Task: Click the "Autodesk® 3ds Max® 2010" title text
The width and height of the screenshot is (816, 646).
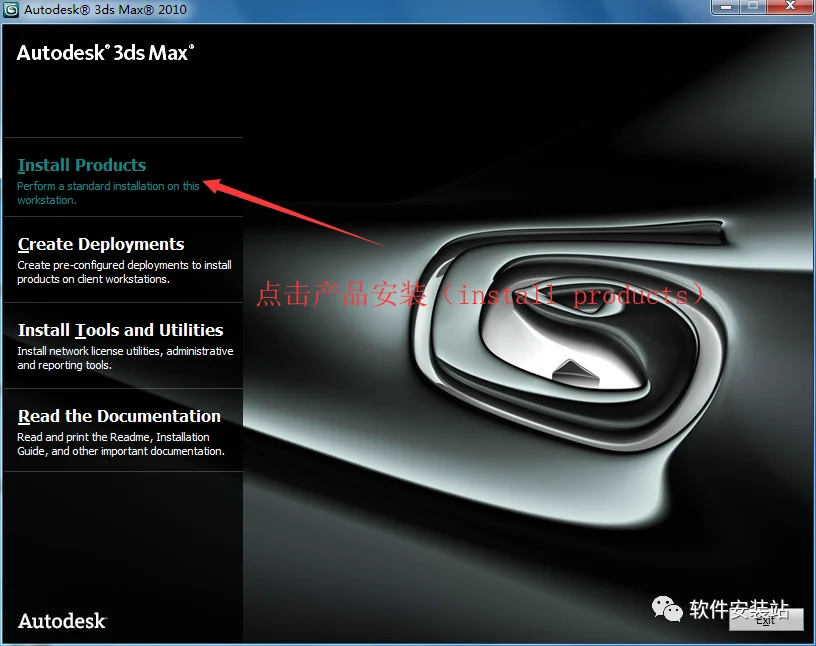Action: (105, 9)
